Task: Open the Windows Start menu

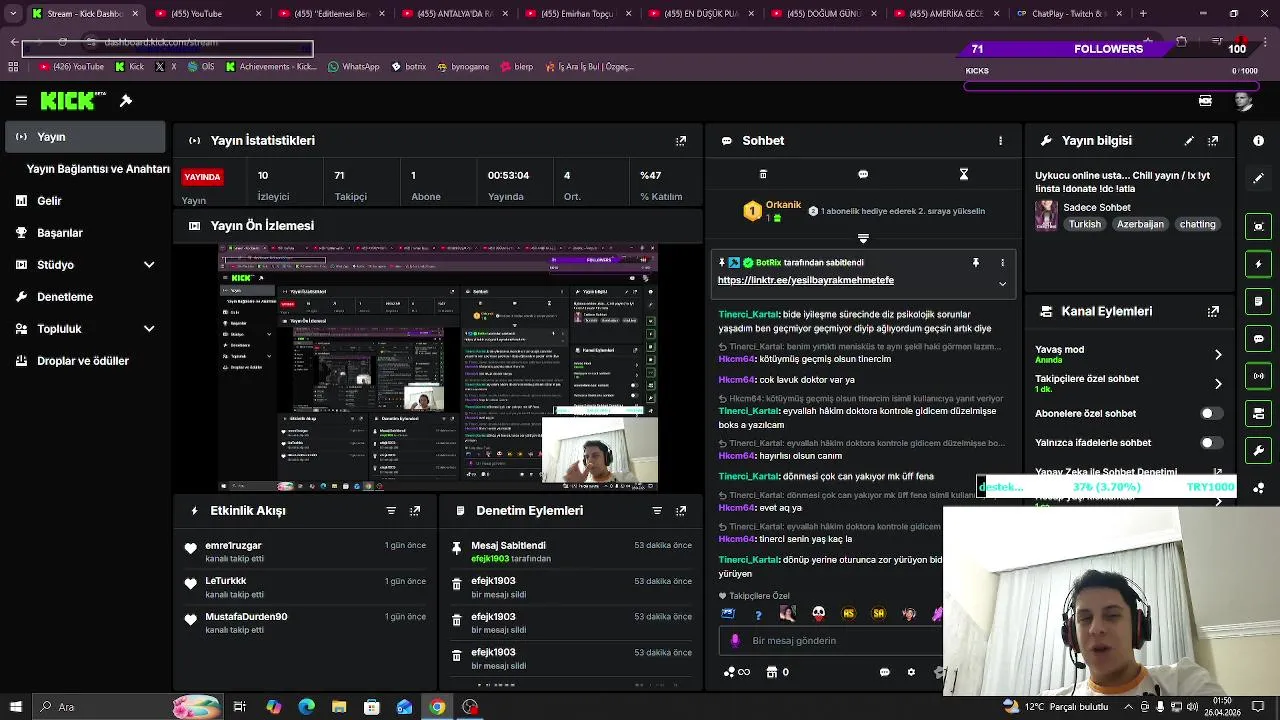Action: tap(14, 707)
